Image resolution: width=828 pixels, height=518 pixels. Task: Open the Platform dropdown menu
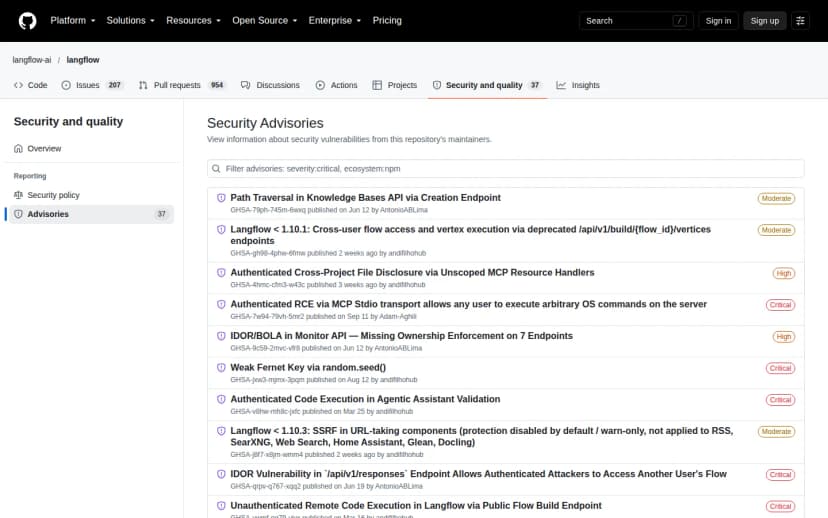(x=73, y=21)
